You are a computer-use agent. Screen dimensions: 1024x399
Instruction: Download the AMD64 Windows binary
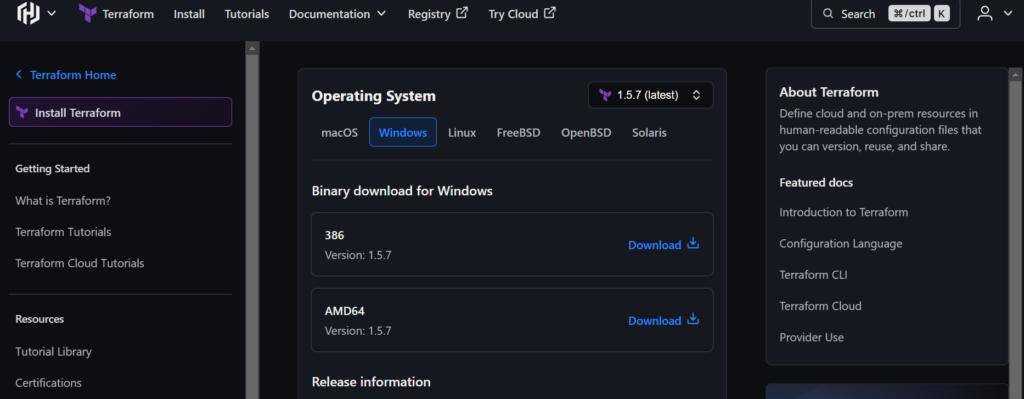pyautogui.click(x=664, y=320)
